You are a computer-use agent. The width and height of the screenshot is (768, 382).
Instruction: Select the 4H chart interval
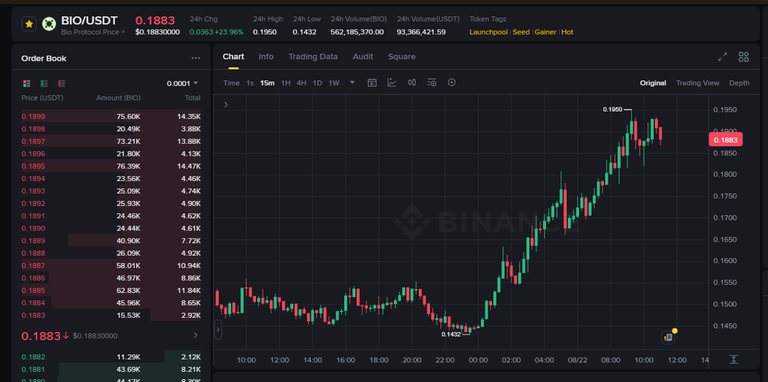[301, 83]
